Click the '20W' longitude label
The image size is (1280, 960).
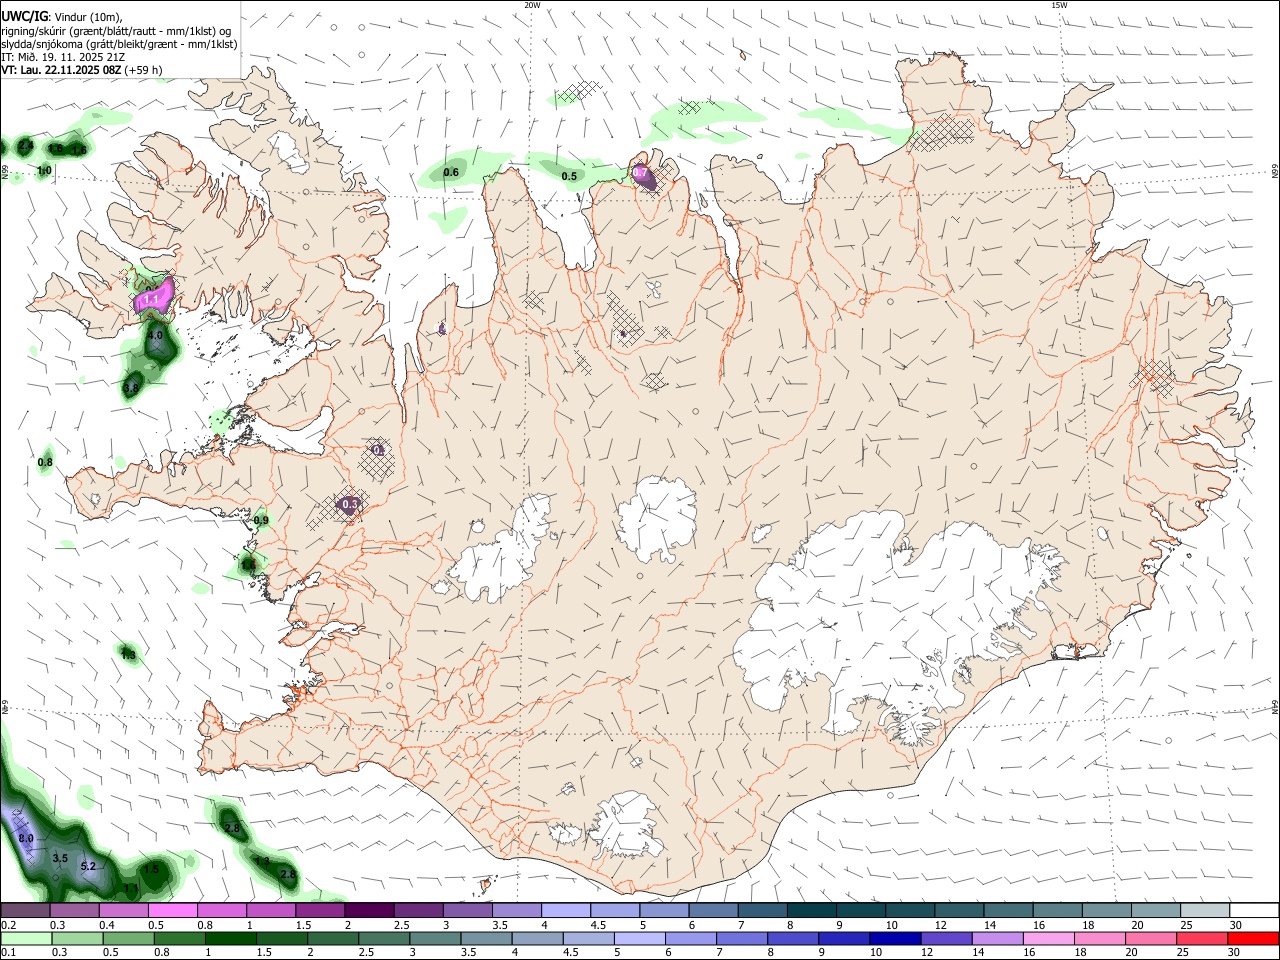pyautogui.click(x=532, y=5)
